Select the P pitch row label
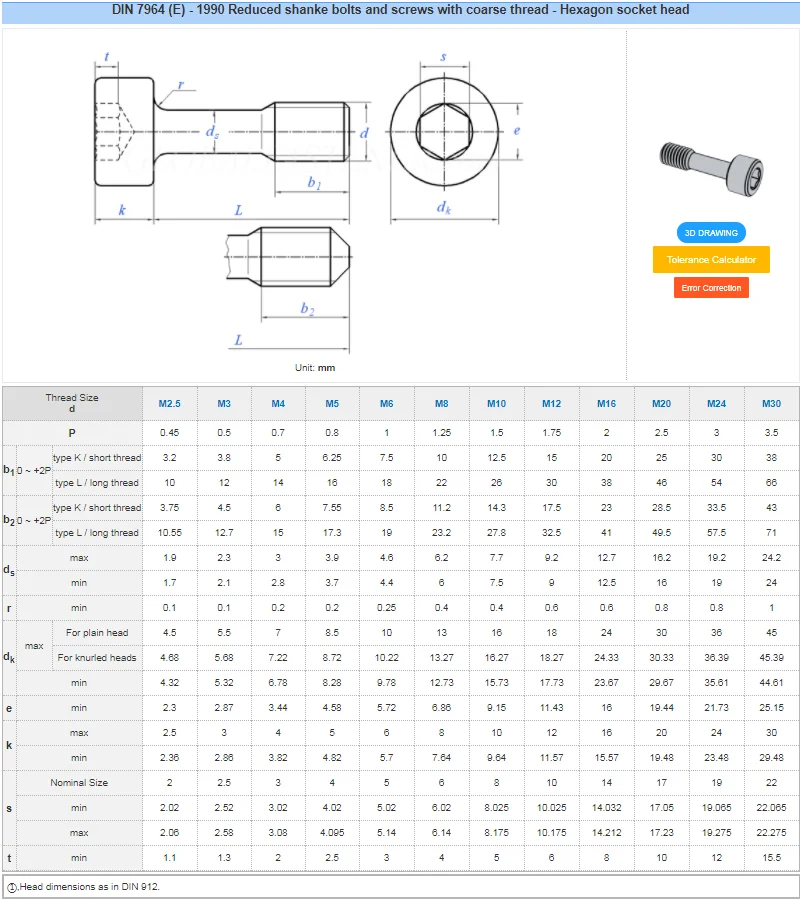 pyautogui.click(x=71, y=432)
